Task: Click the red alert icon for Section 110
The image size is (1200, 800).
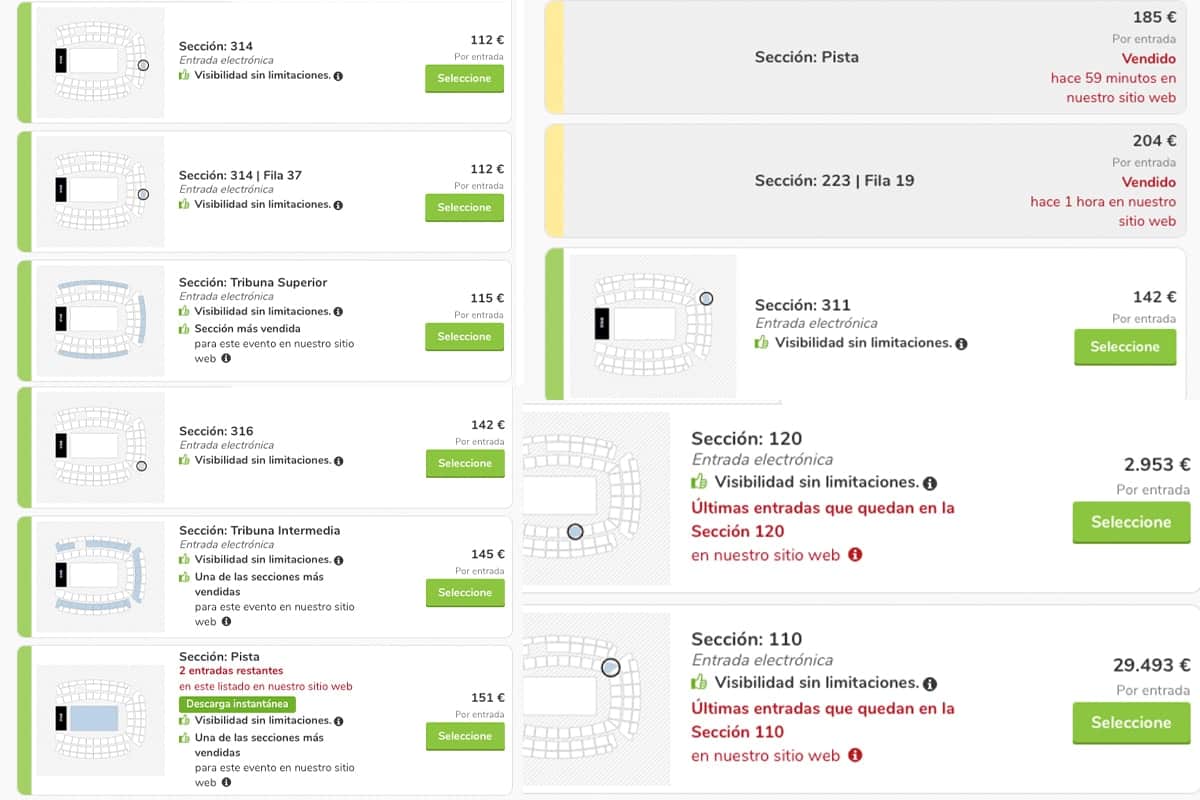Action: [855, 756]
